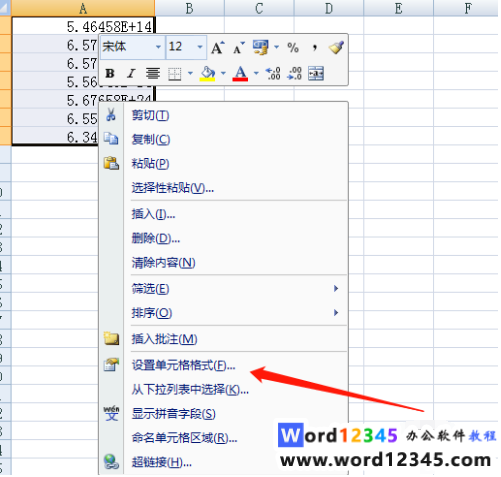Toggle Italic formatting in mini toolbar
This screenshot has width=501, height=477.
[x=131, y=73]
